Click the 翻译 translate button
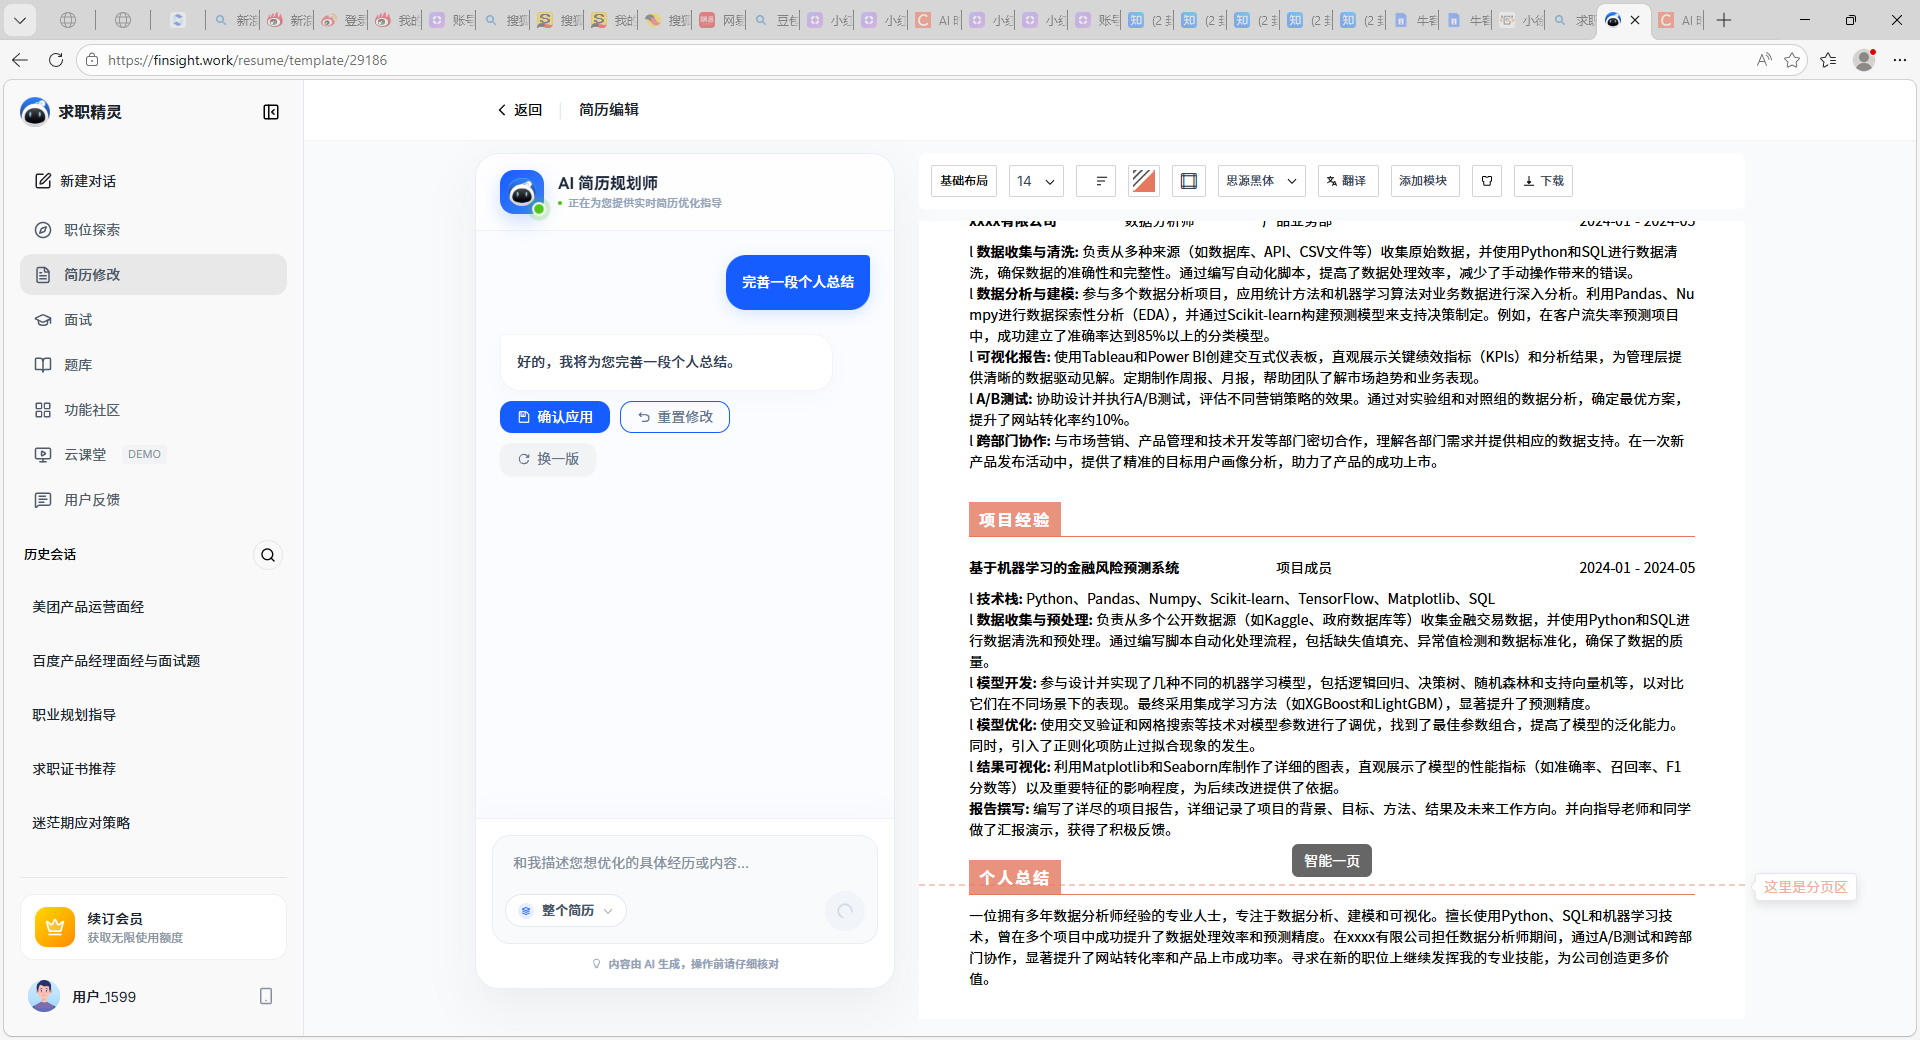The width and height of the screenshot is (1920, 1040). (x=1348, y=181)
